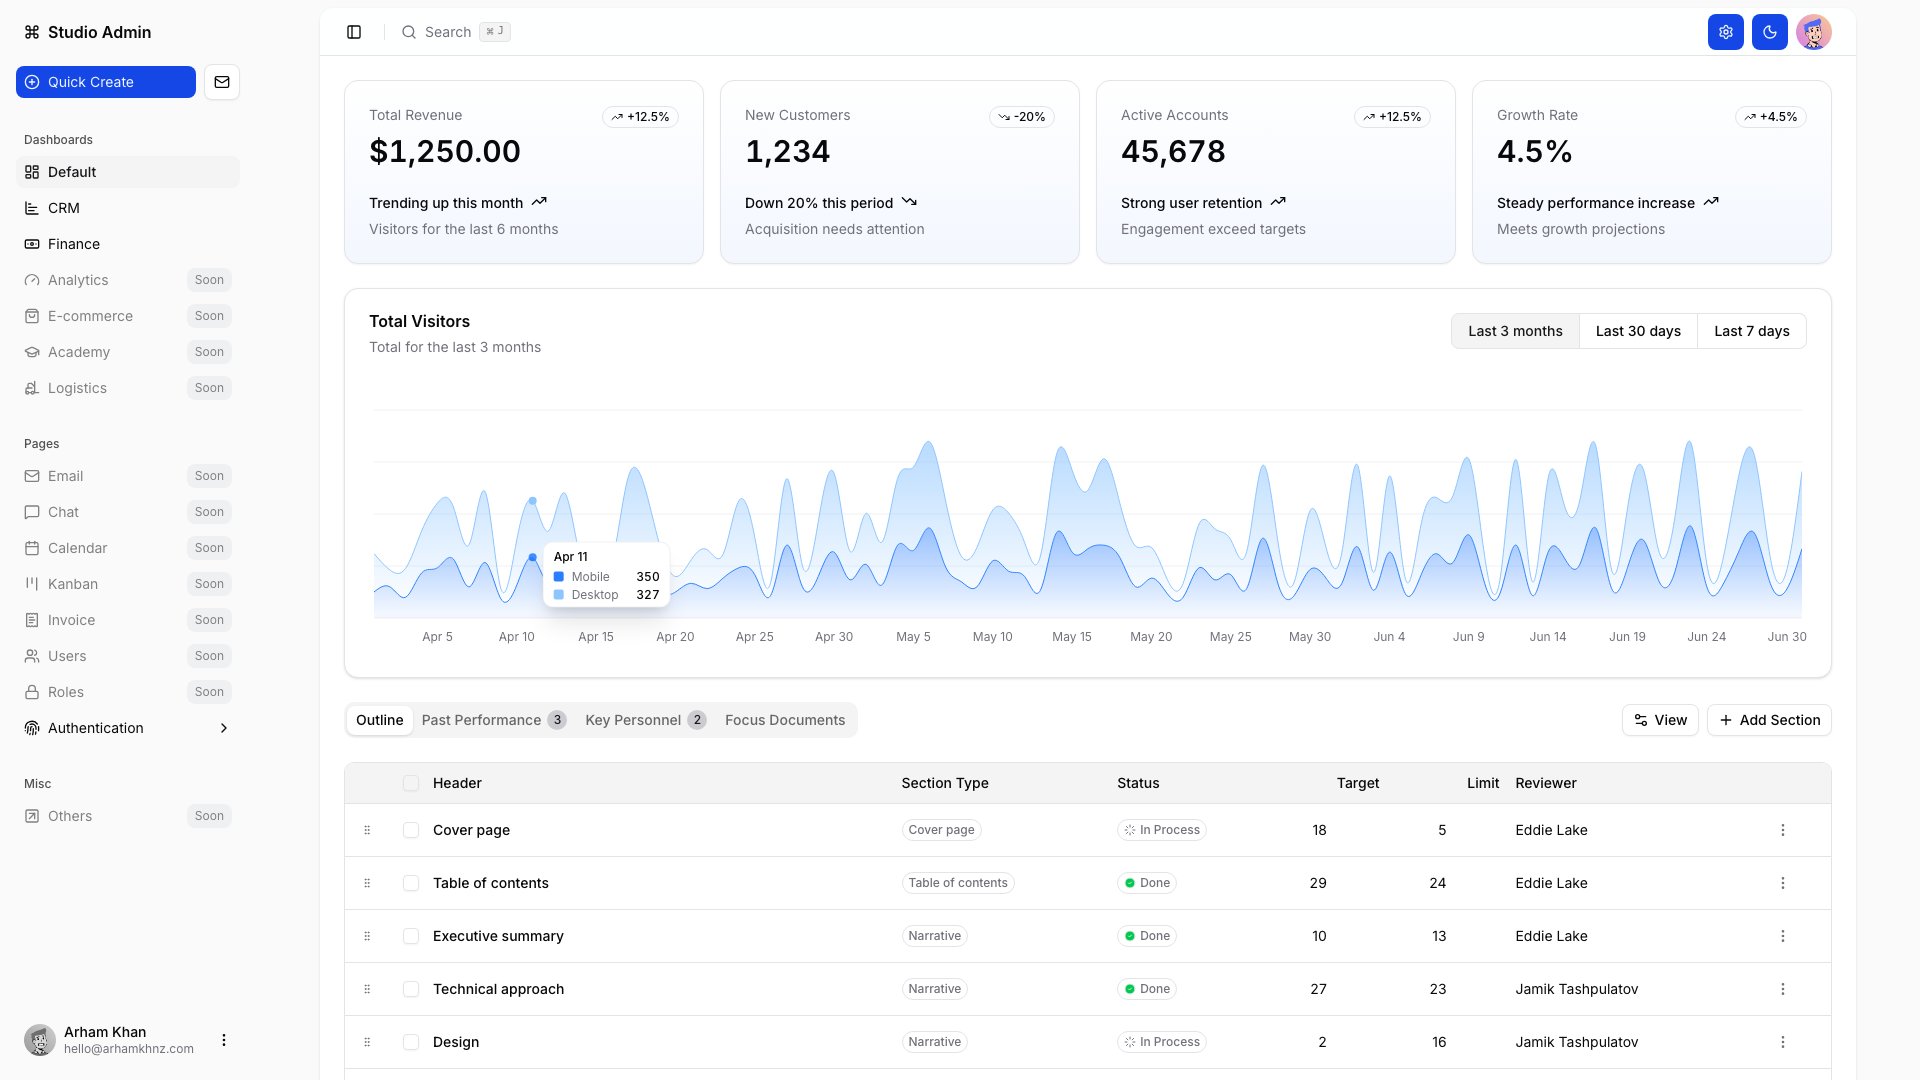
Task: Select the Kanban page icon
Action: pyautogui.click(x=31, y=584)
